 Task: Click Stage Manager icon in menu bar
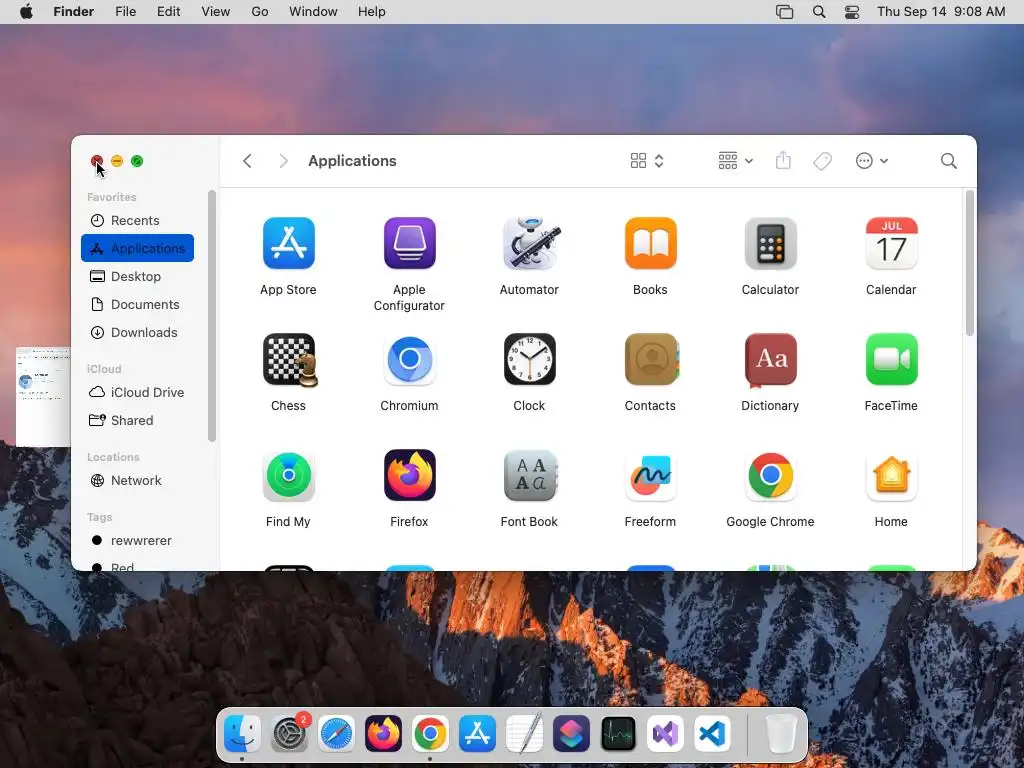[784, 12]
